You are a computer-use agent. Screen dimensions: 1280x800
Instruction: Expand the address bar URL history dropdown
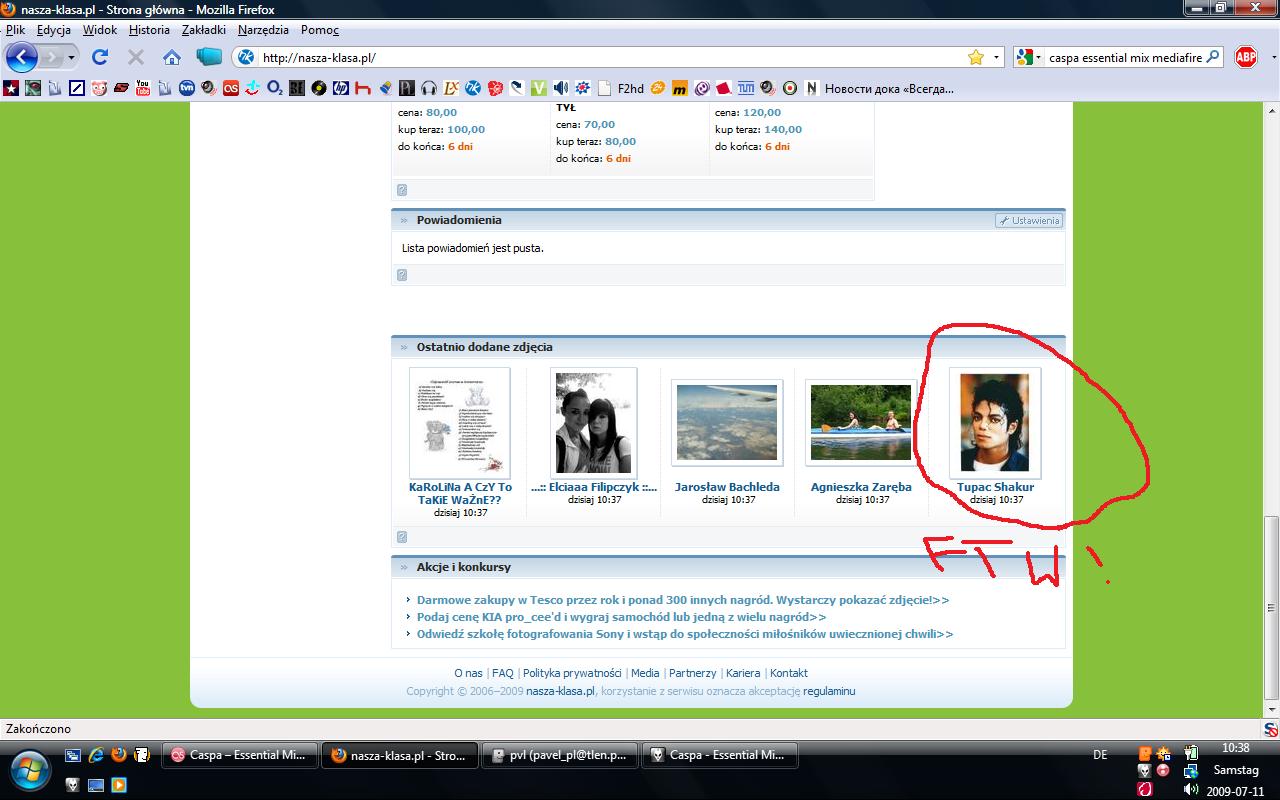(x=996, y=57)
